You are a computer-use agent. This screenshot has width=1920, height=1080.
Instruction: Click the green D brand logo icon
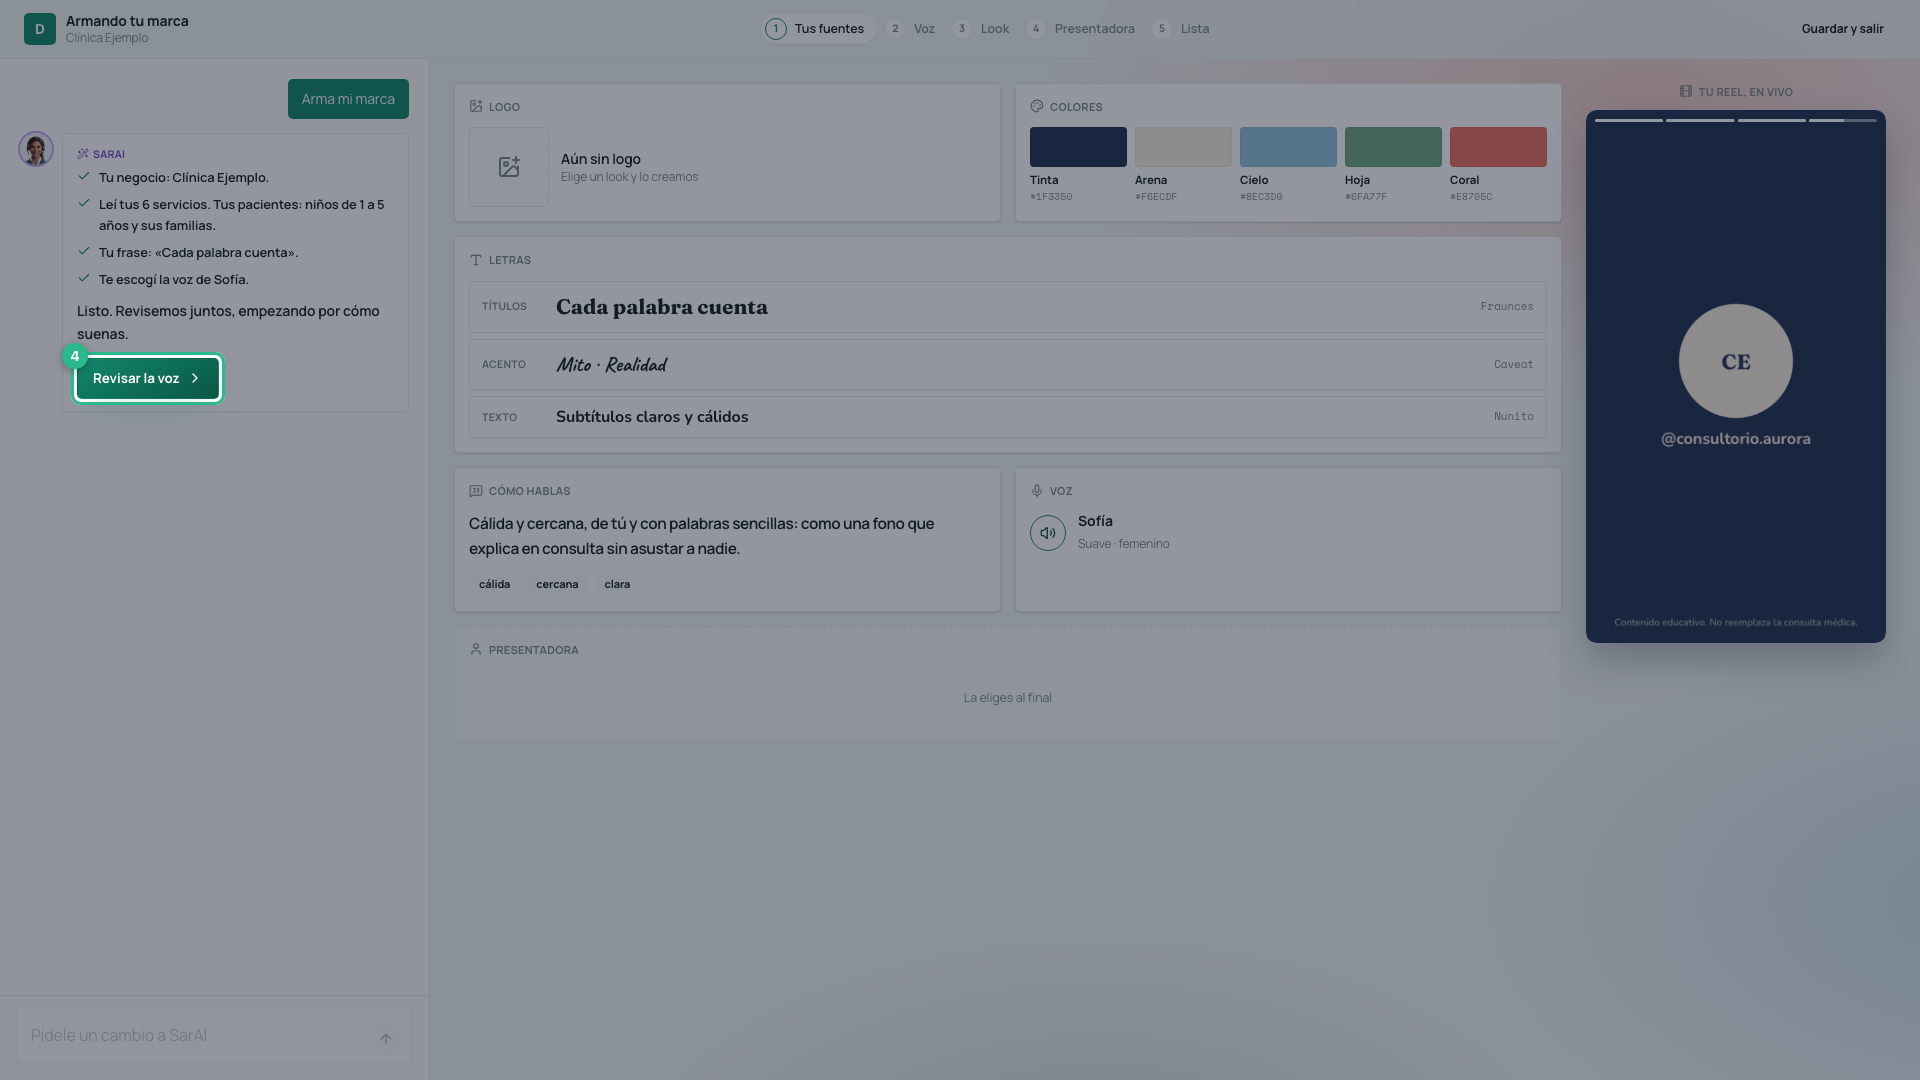[40, 29]
